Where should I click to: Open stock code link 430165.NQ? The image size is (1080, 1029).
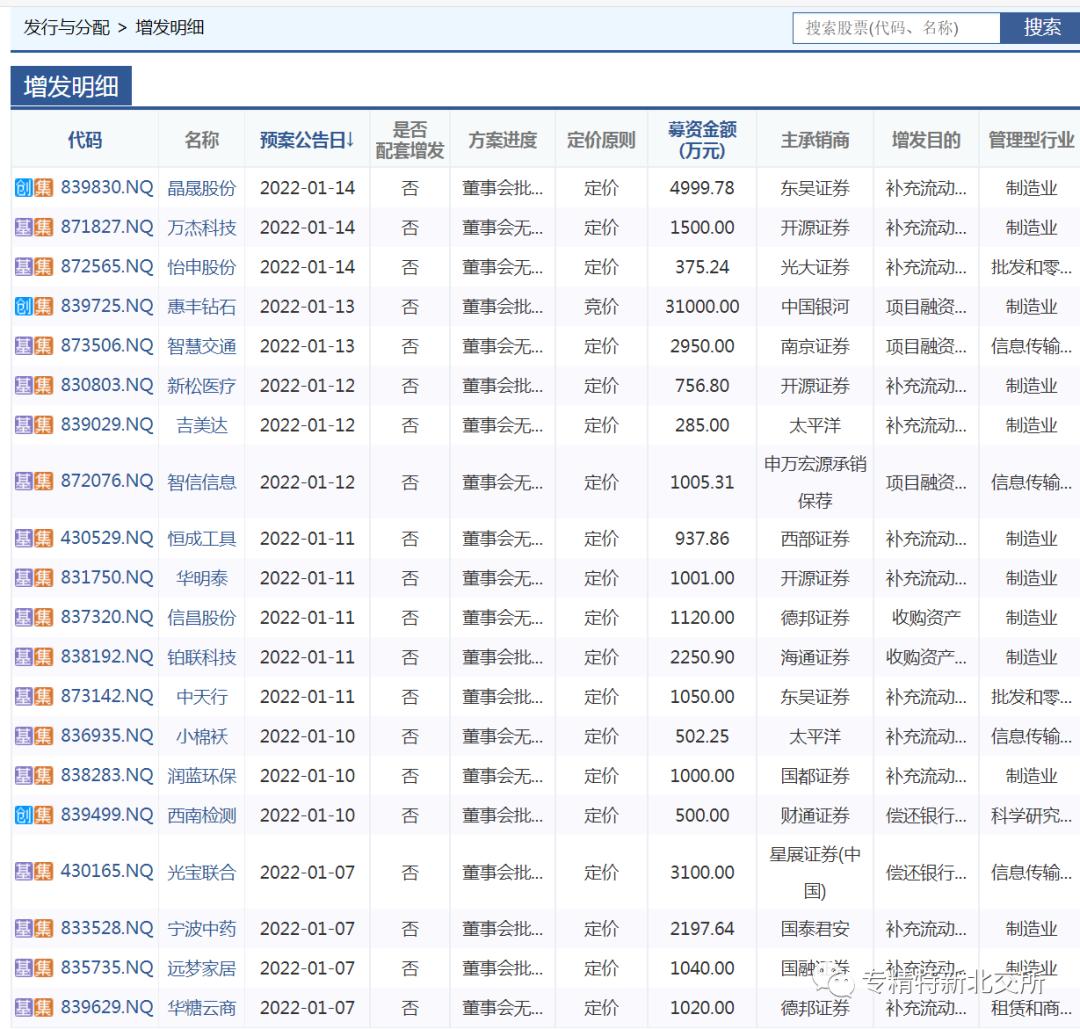pos(107,871)
